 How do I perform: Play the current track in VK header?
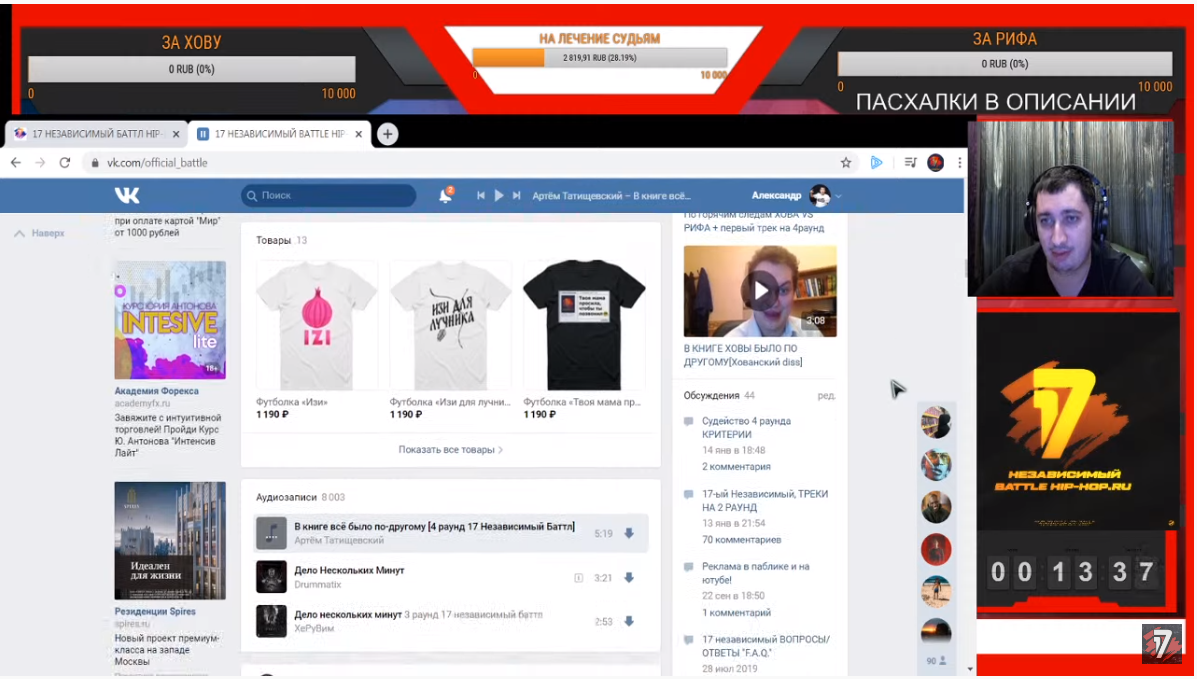[x=499, y=196]
